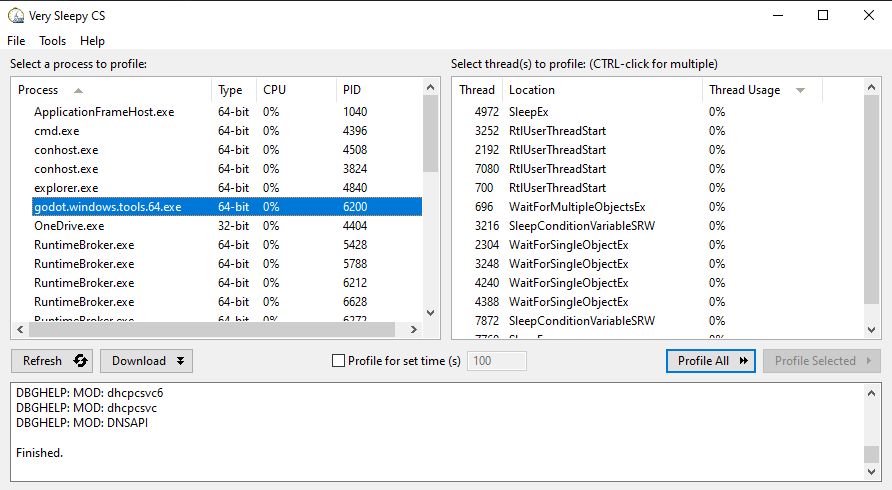Image resolution: width=892 pixels, height=490 pixels.
Task: Click the scroll up arrow in thread list
Action: click(873, 90)
